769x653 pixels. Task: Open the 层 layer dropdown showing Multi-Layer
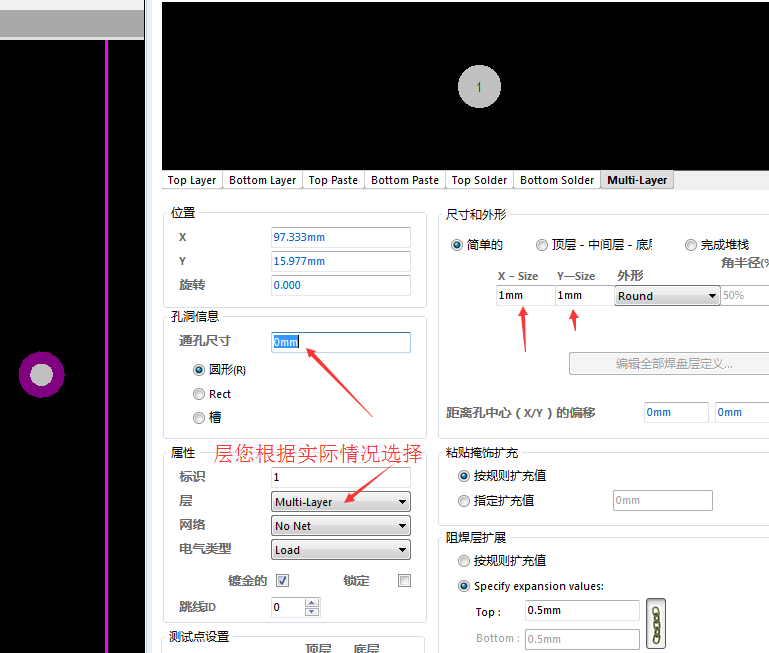click(x=340, y=502)
